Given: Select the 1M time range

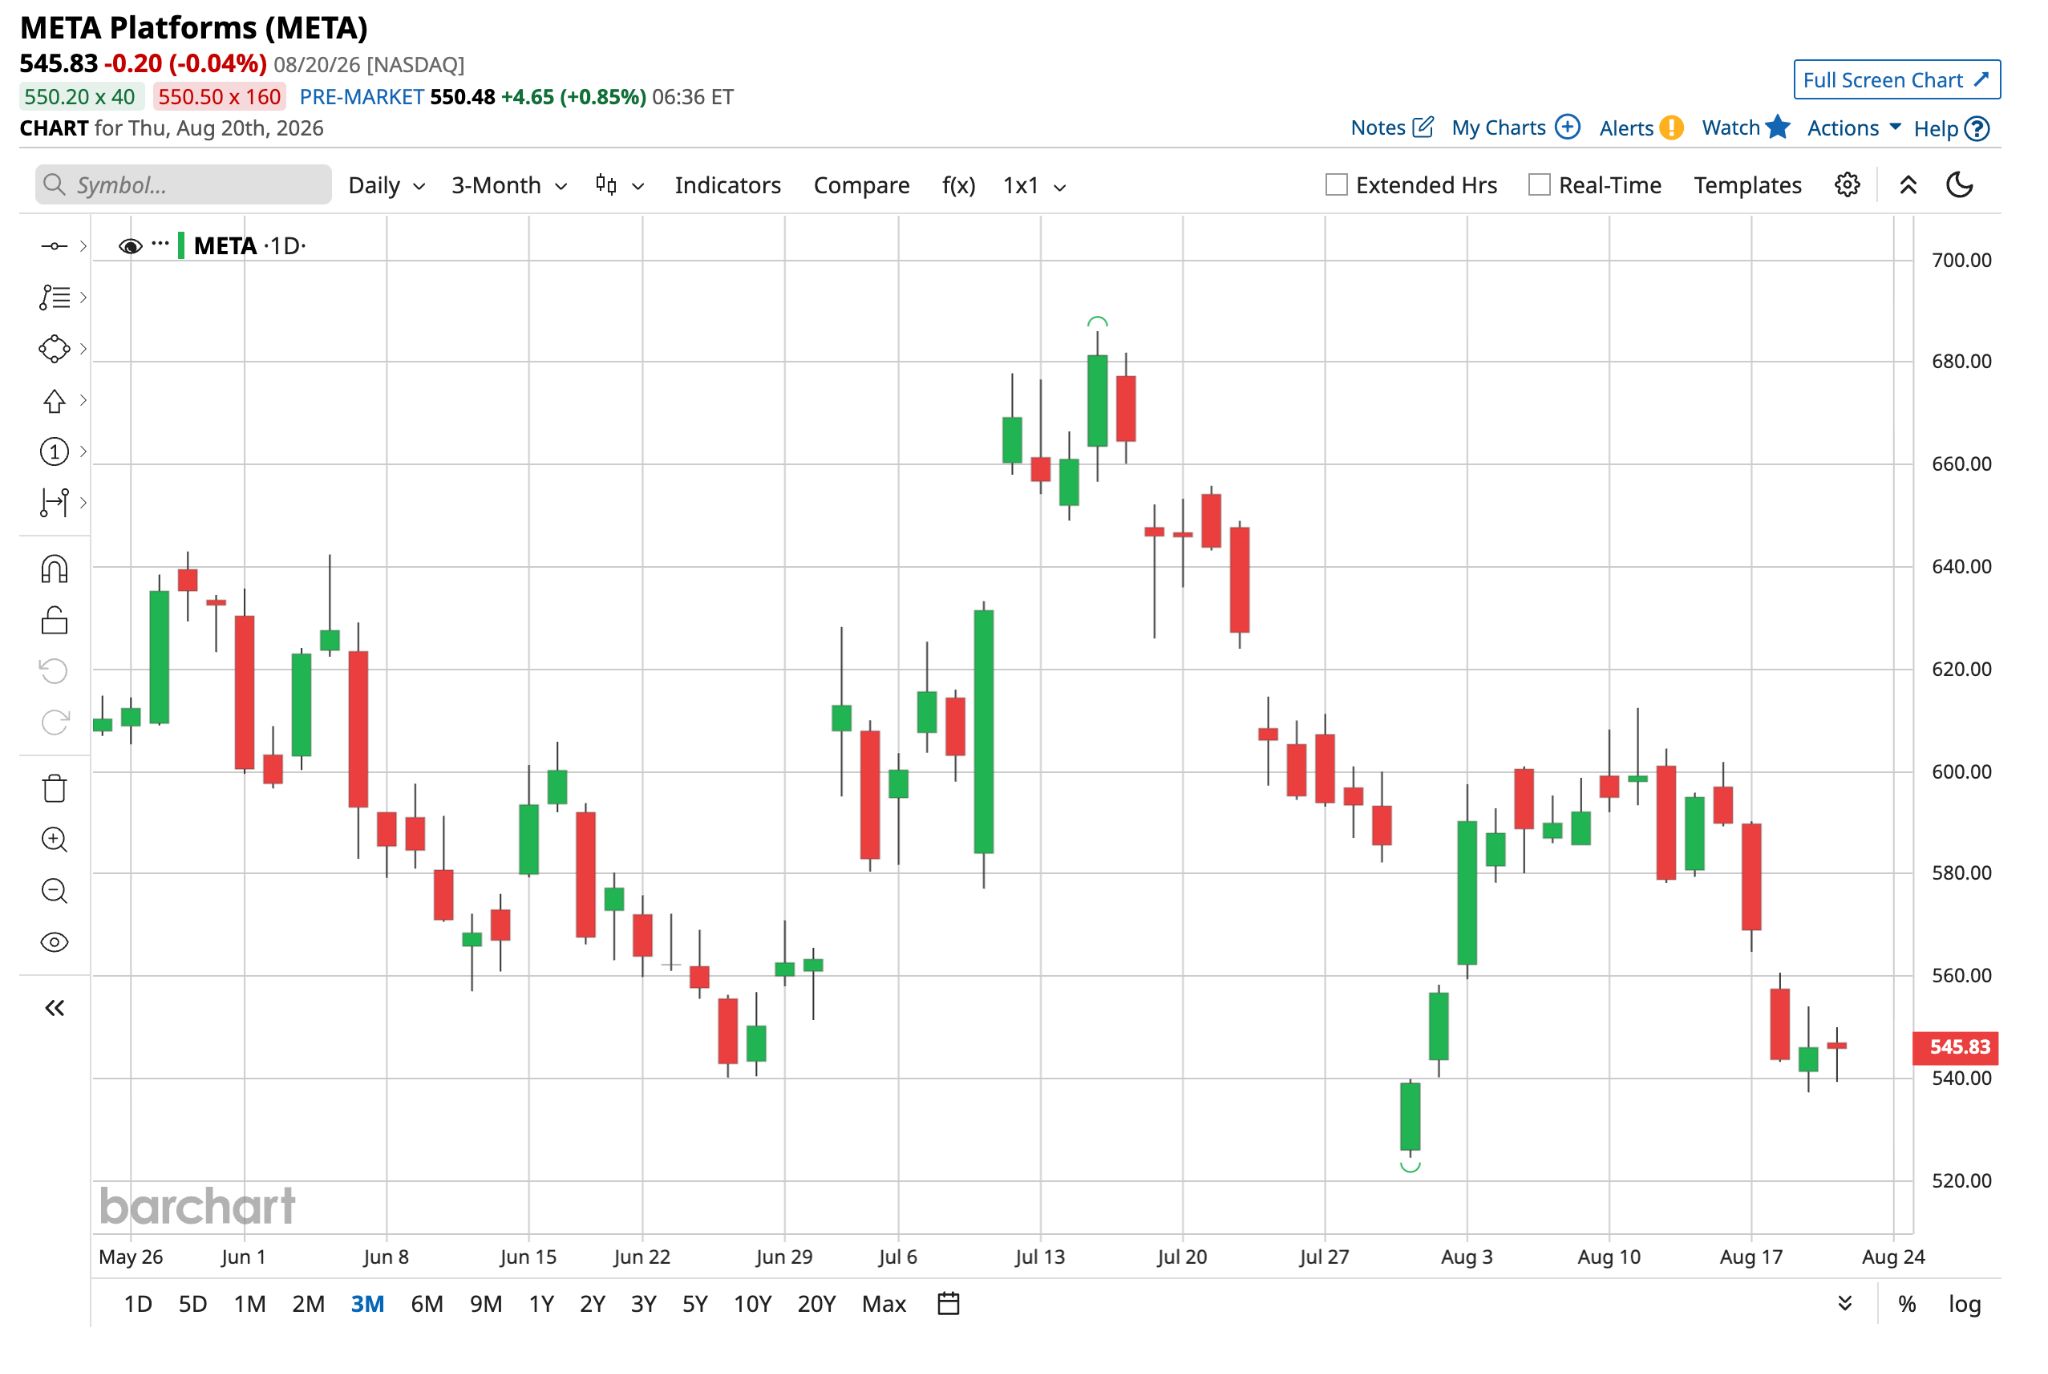Looking at the screenshot, I should [249, 1304].
